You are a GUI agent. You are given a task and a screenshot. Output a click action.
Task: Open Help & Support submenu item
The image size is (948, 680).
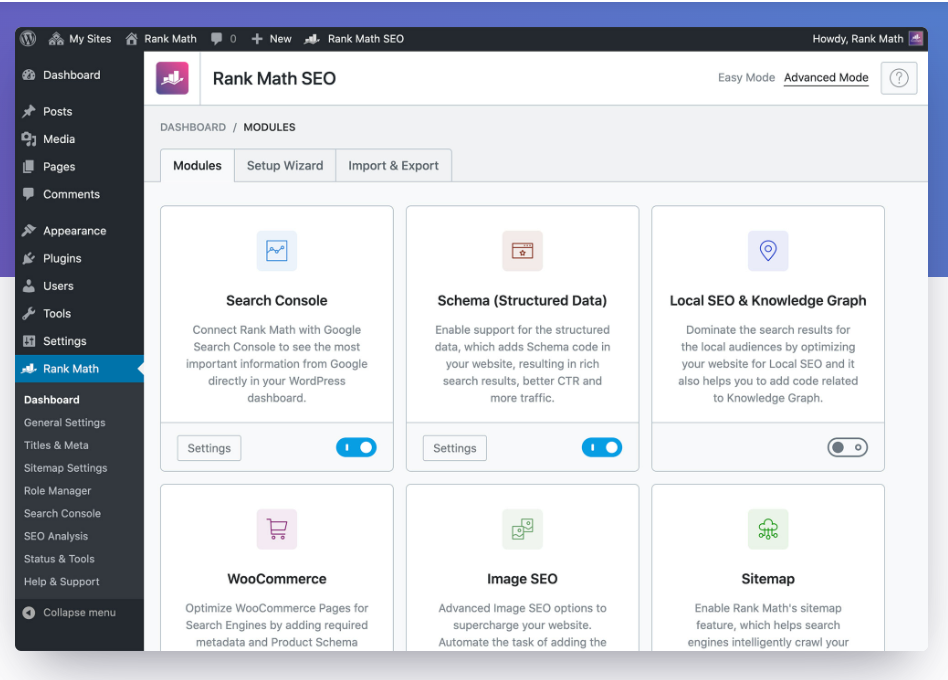pos(62,581)
